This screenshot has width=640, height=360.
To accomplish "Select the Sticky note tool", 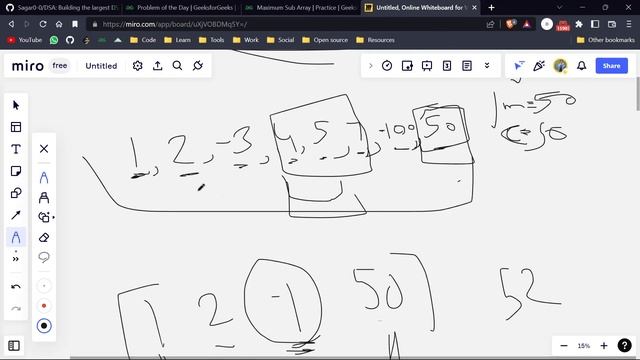I will (16, 171).
